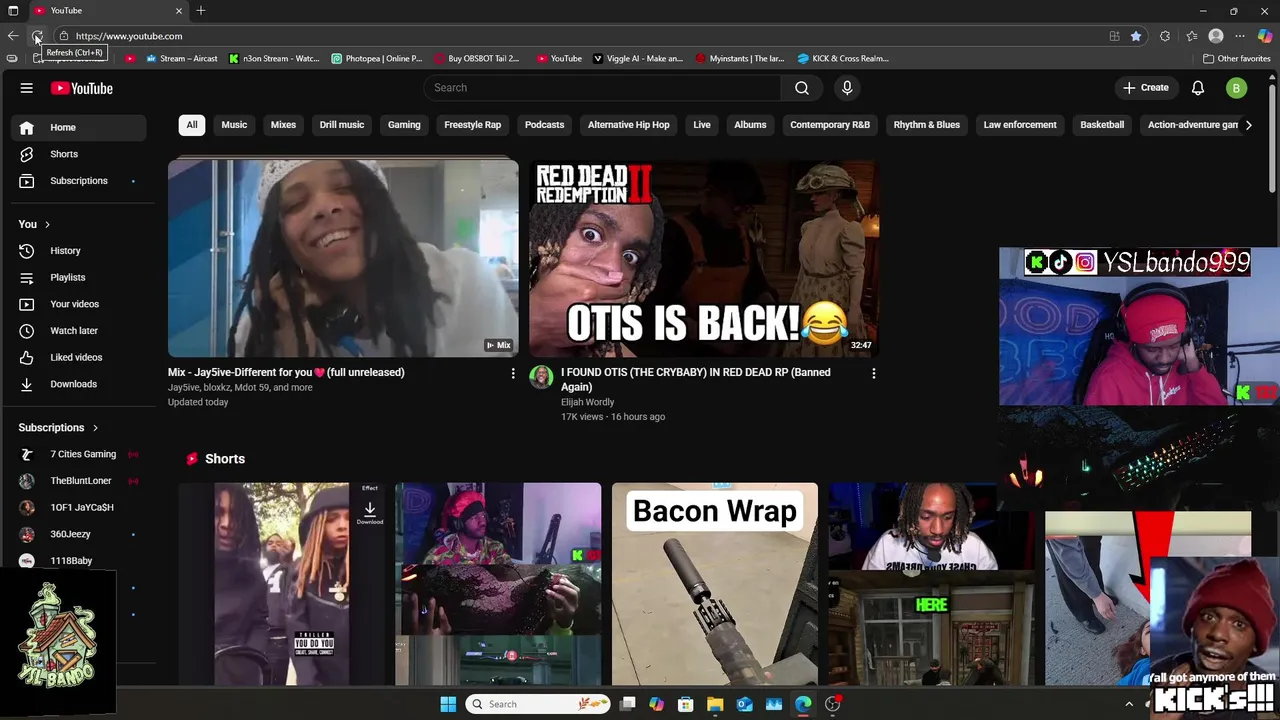Open File Explorer from the taskbar
The image size is (1280, 720).
[715, 704]
